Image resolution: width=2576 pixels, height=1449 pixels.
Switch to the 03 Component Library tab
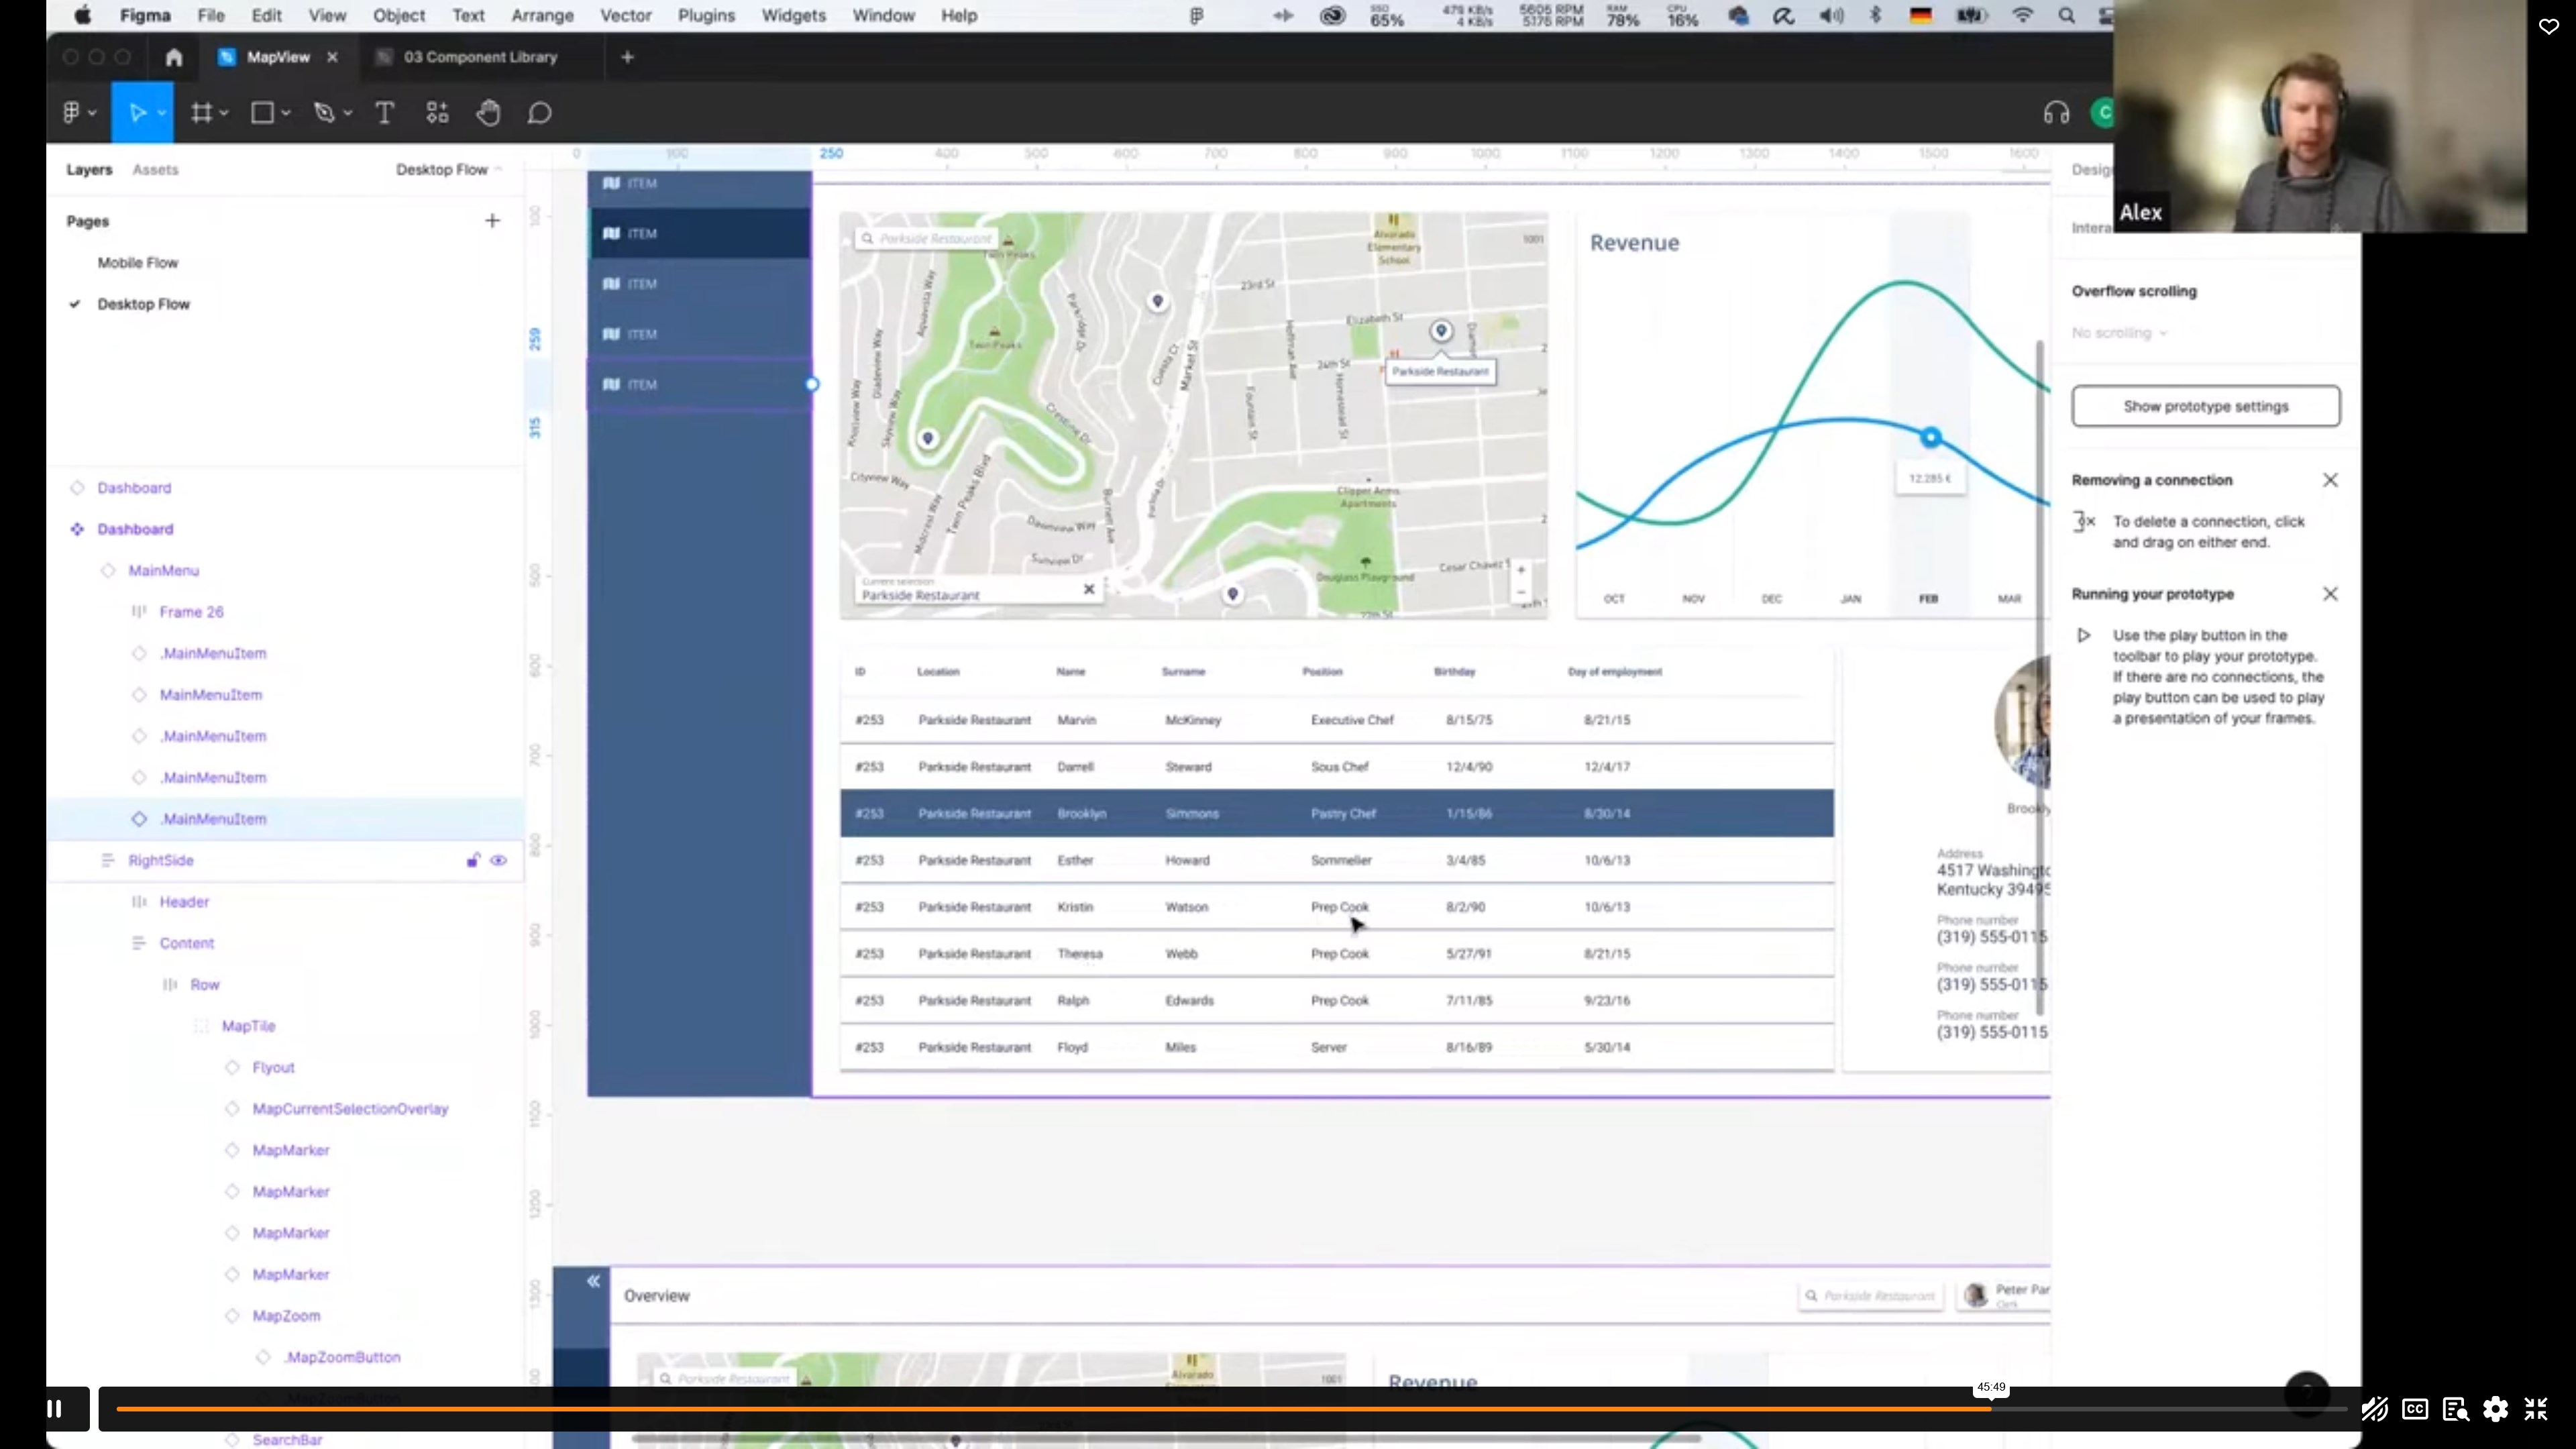pyautogui.click(x=480, y=57)
